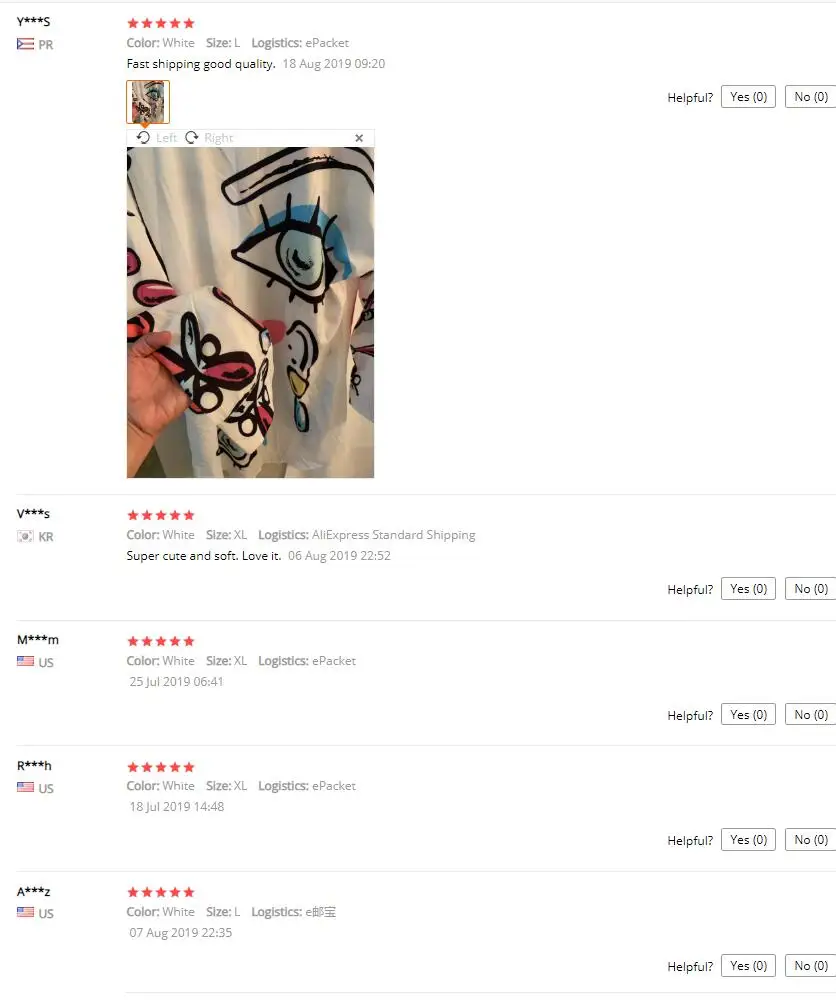Viewport: 836px width, 1000px height.
Task: Open Y***S review photo thumbnail
Action: tap(148, 102)
